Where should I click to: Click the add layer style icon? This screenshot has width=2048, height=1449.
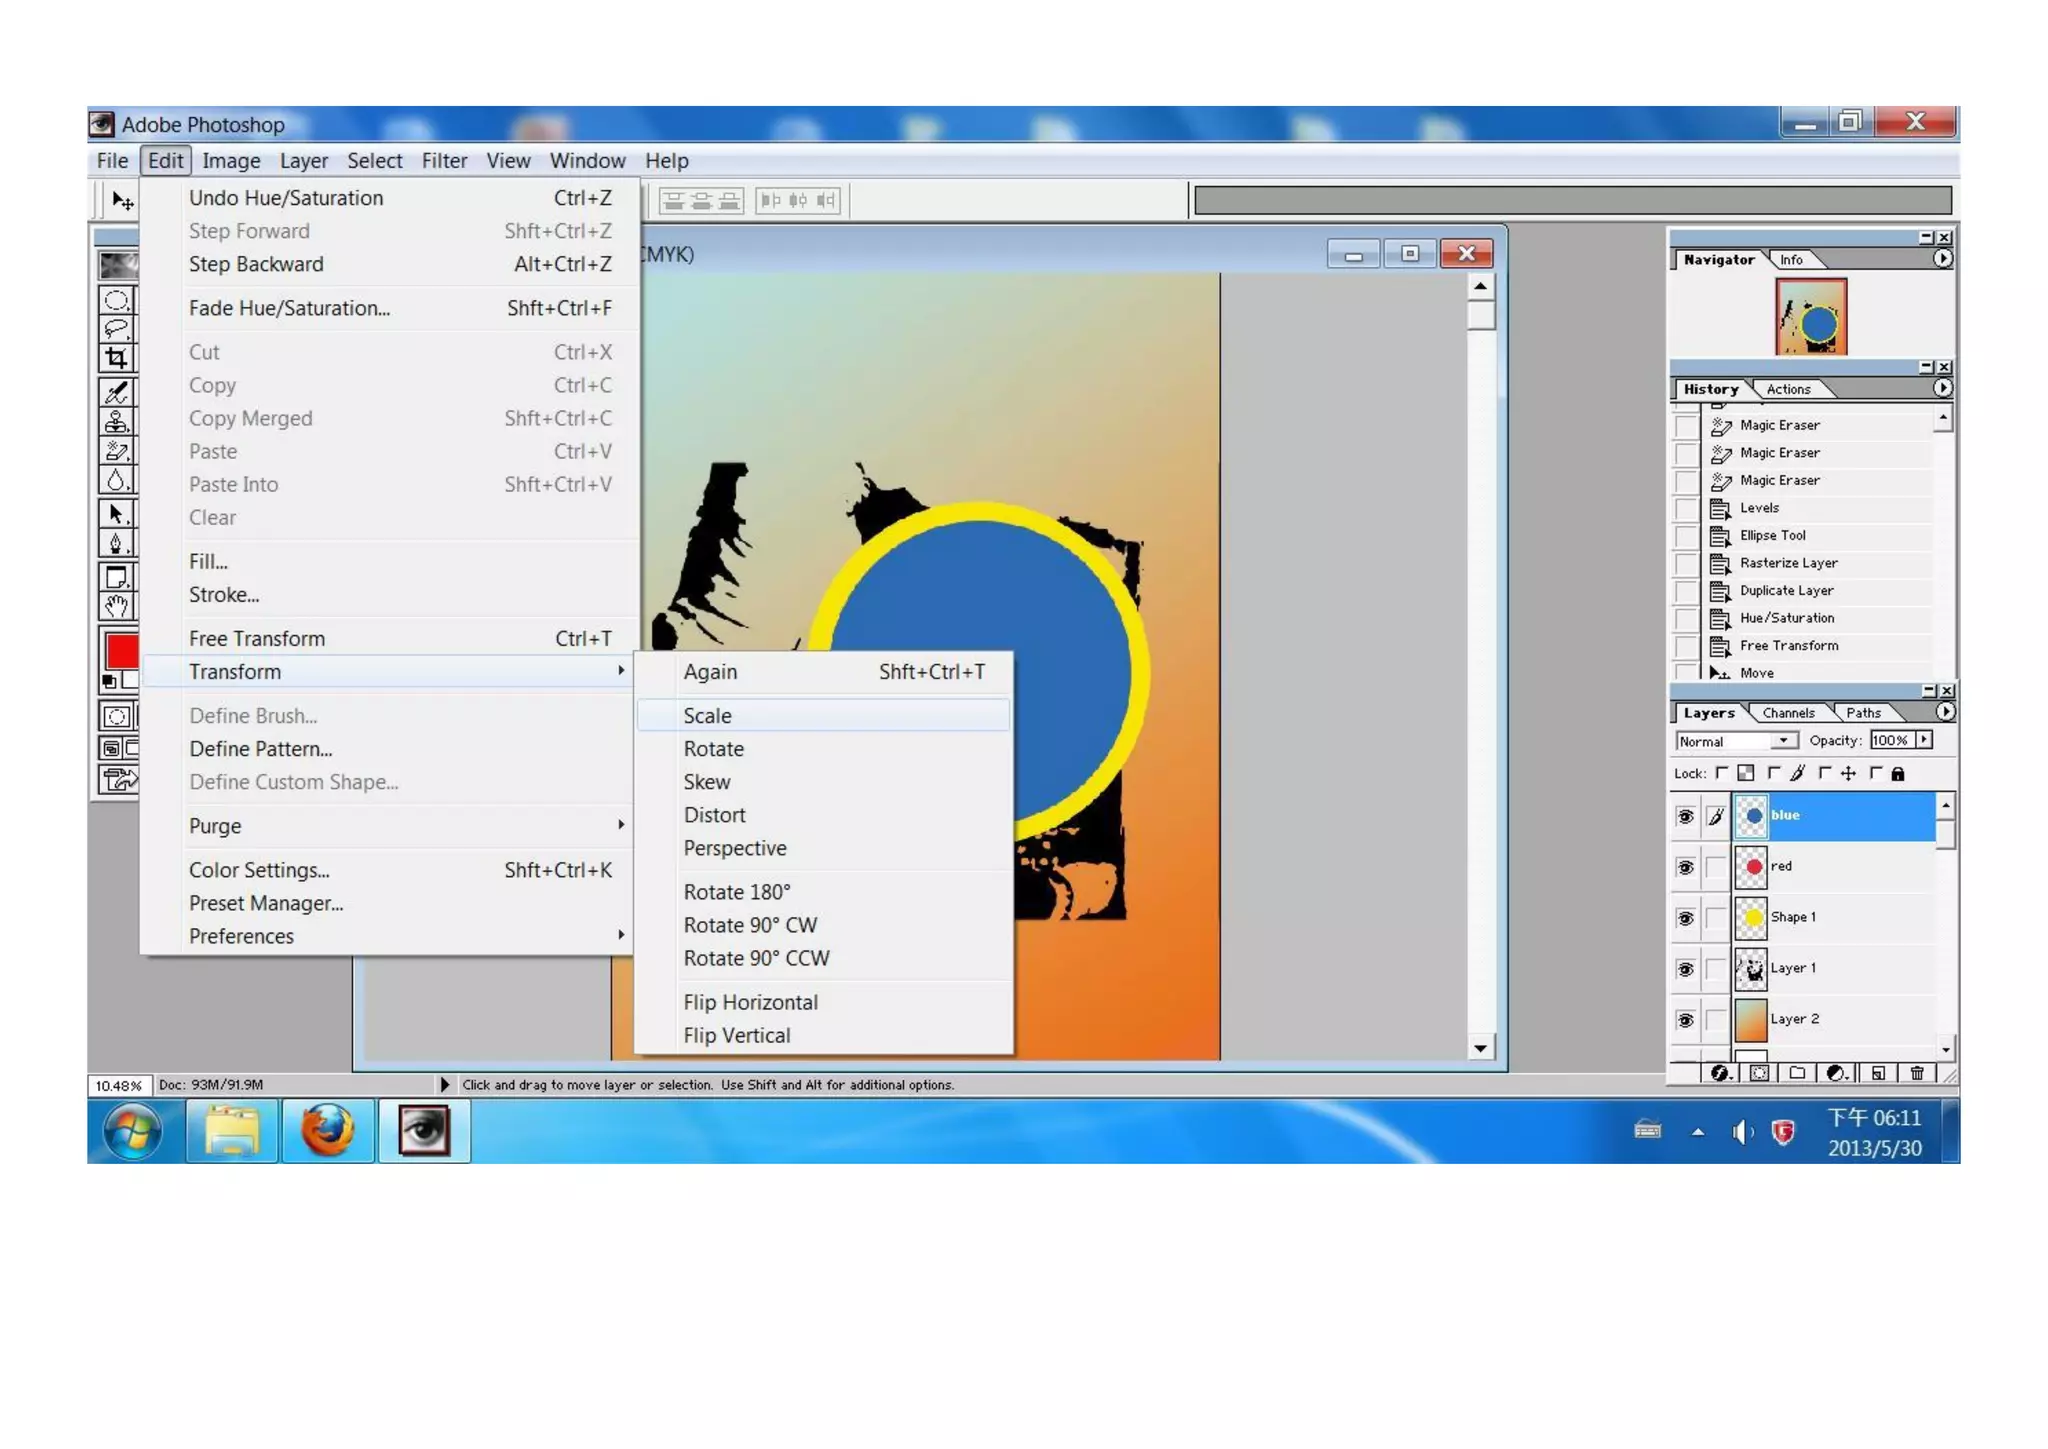(1719, 1073)
